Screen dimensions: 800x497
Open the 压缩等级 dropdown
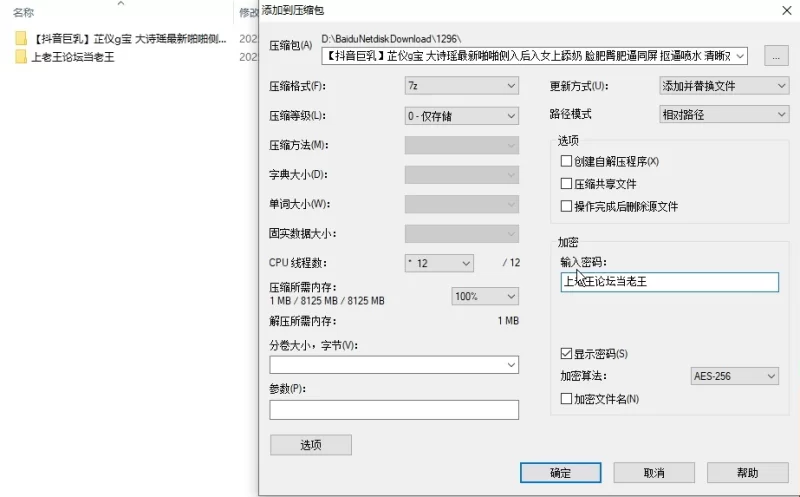point(462,116)
